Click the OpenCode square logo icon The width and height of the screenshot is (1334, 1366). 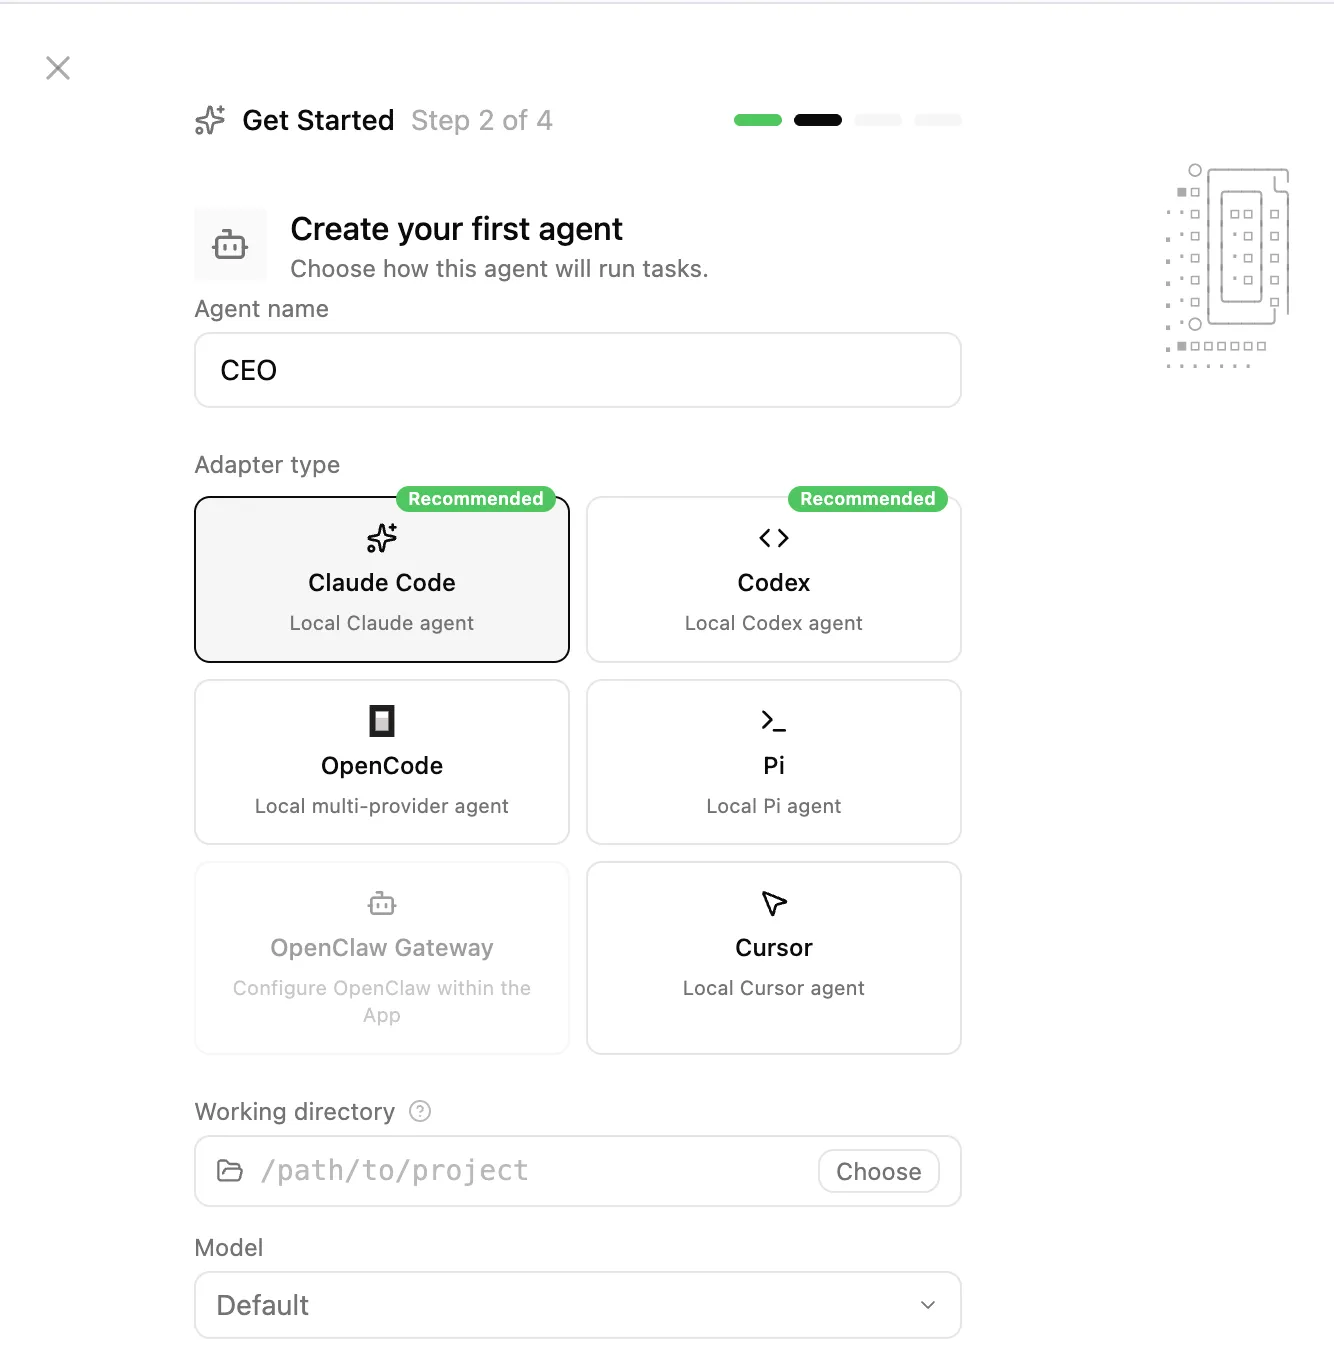[x=382, y=721]
